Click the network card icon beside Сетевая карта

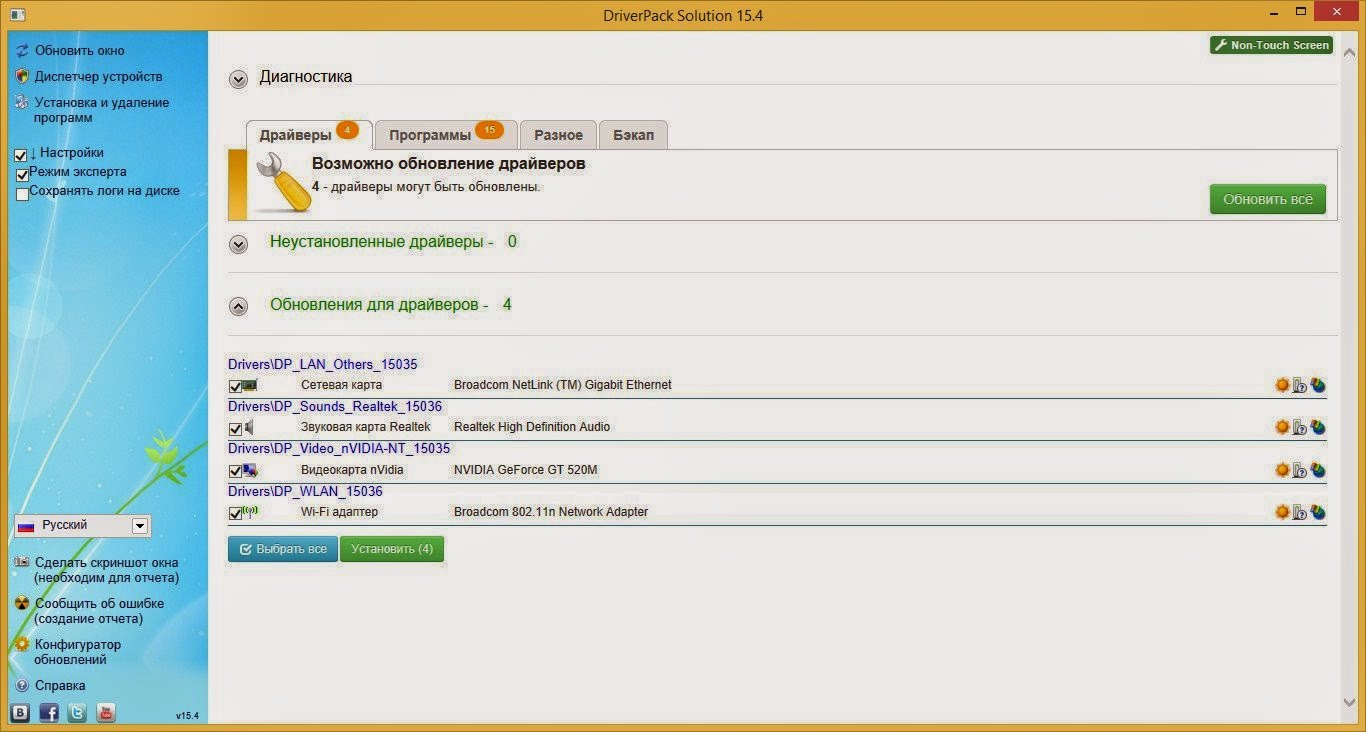click(250, 385)
